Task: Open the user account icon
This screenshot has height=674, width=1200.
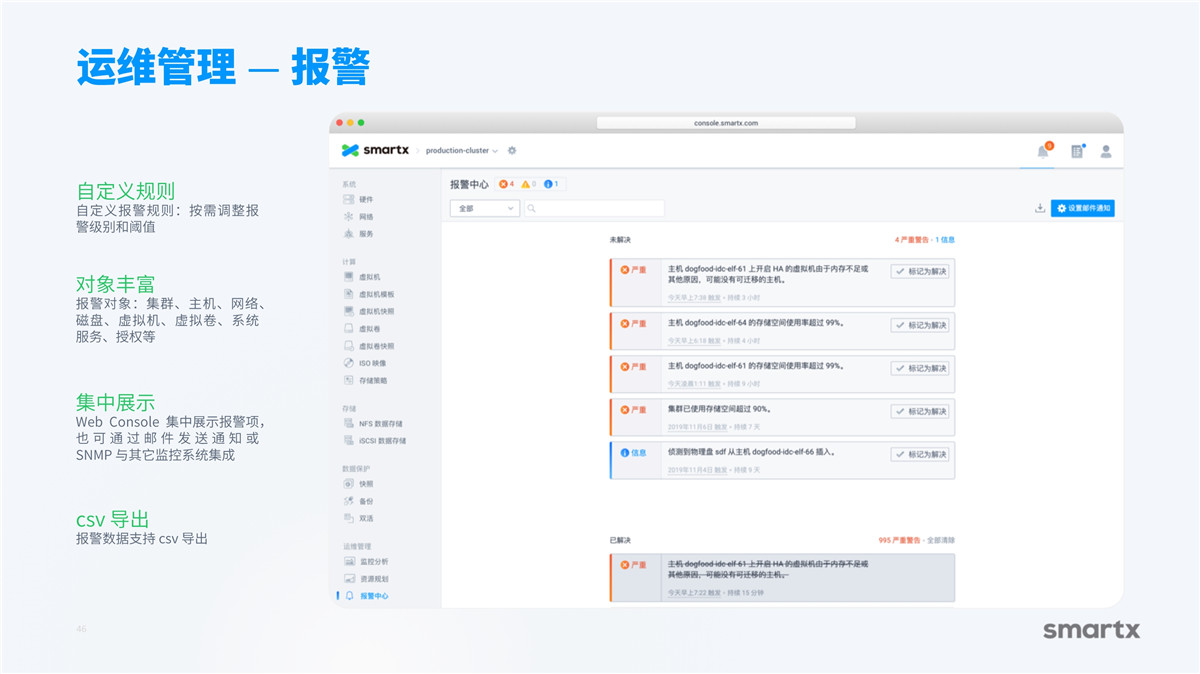Action: (x=1106, y=151)
